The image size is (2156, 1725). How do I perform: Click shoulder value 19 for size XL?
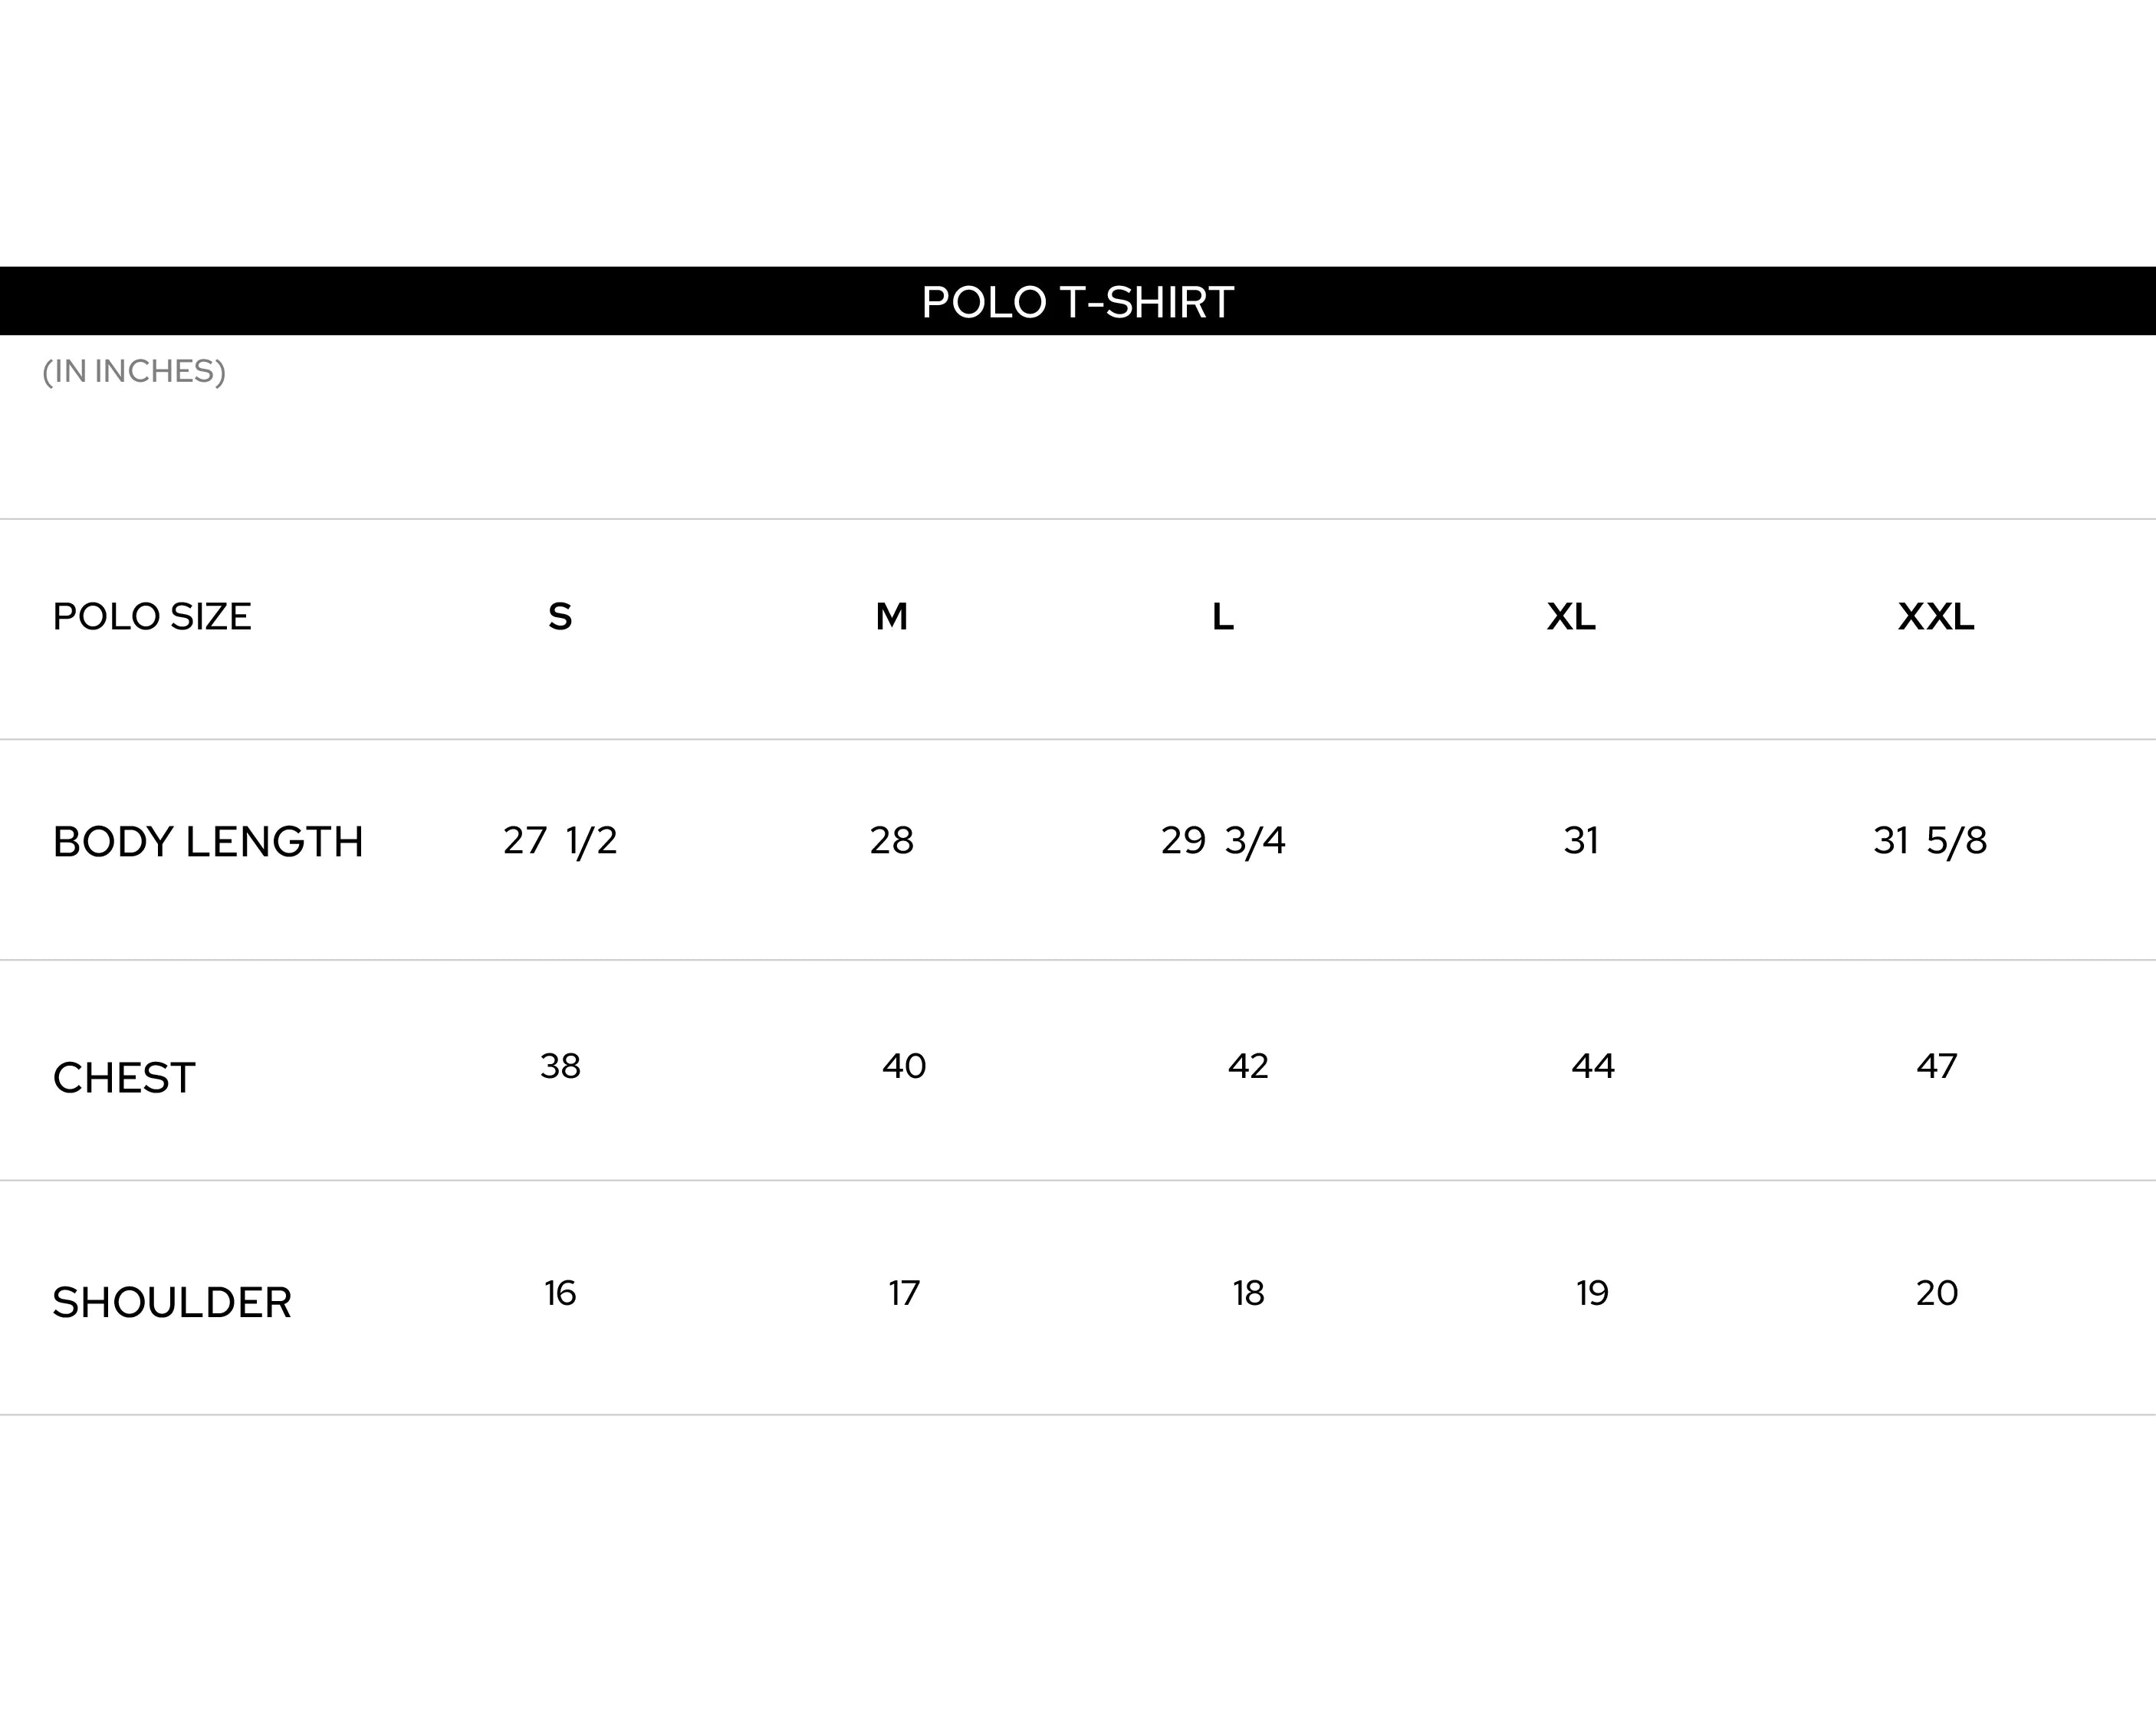[x=1592, y=1293]
